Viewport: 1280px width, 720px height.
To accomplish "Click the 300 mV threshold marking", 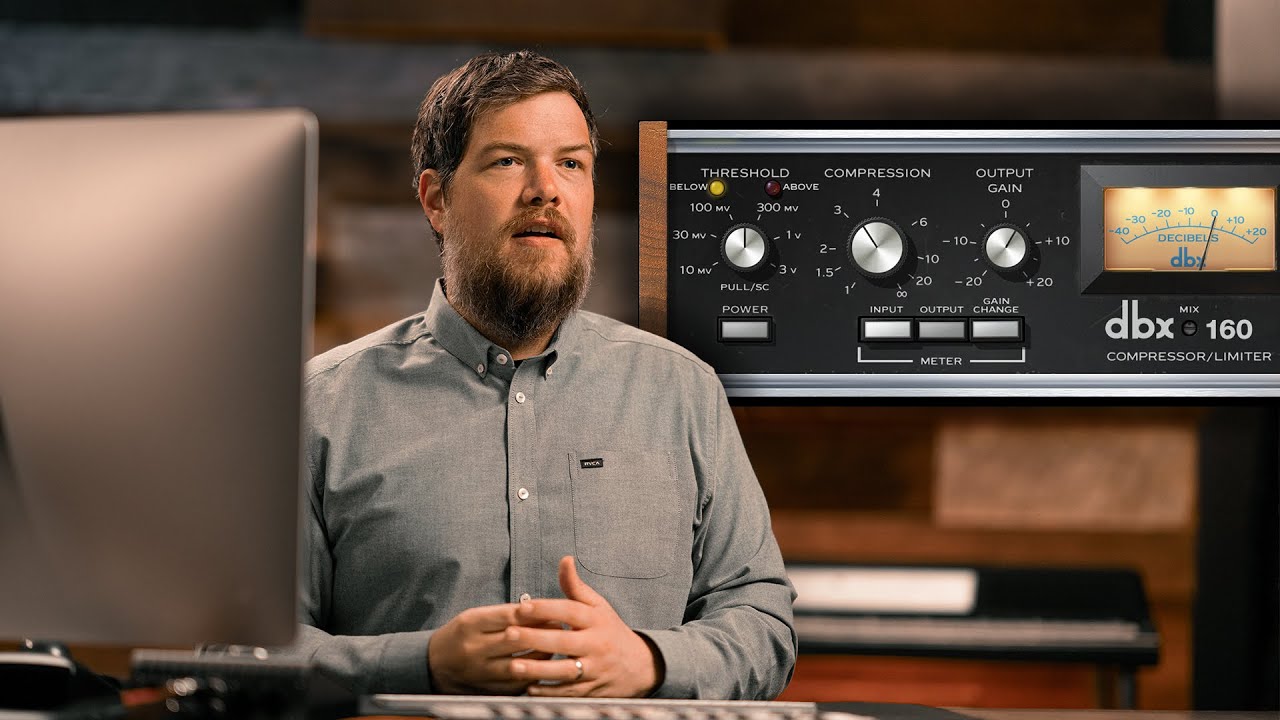I will click(x=778, y=208).
